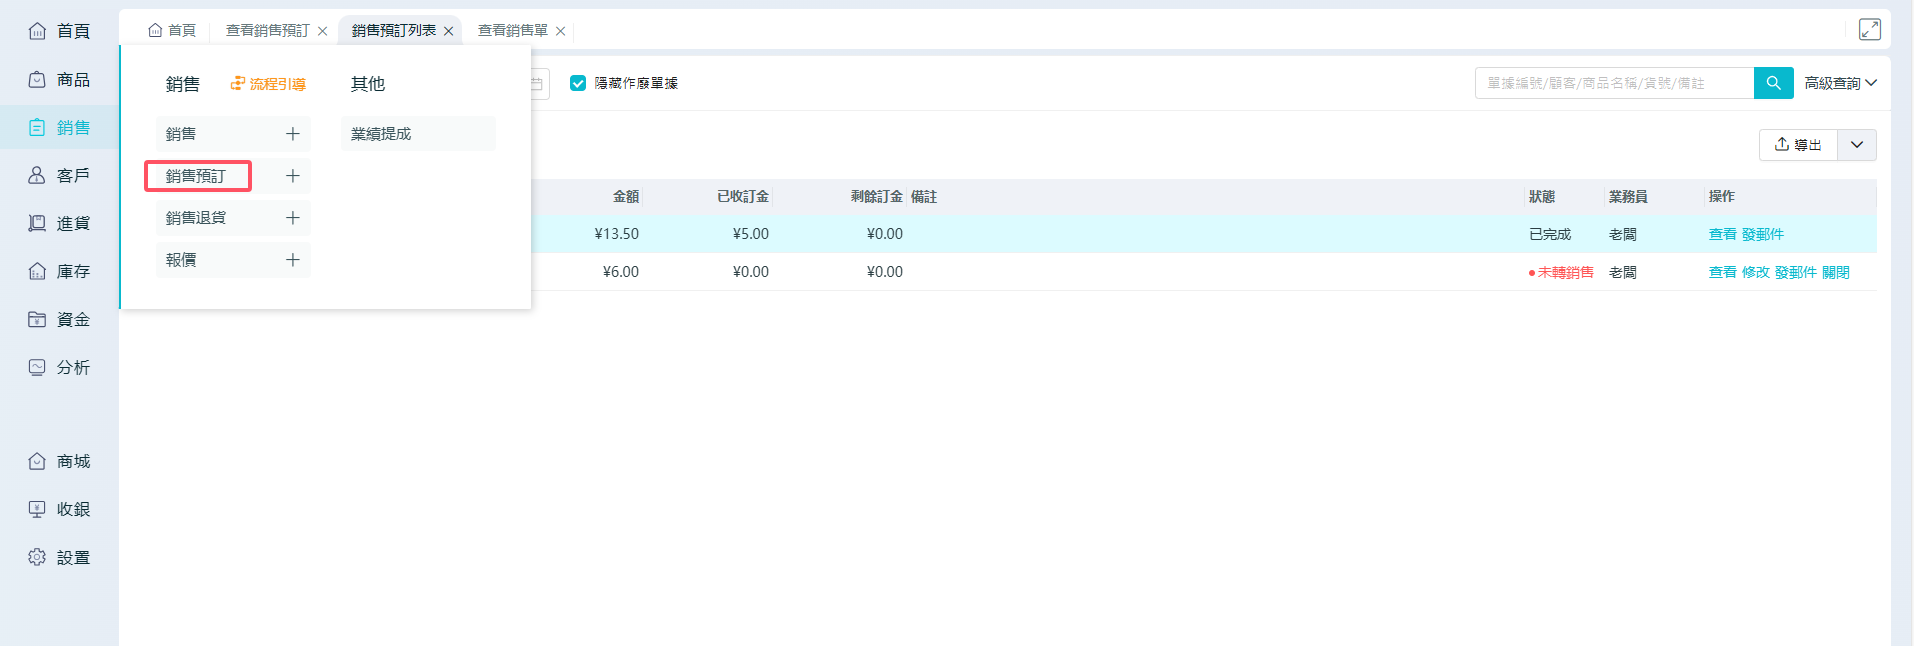Close the 銷售預訂列表 tab
Screen dimensions: 1914x646
(449, 31)
